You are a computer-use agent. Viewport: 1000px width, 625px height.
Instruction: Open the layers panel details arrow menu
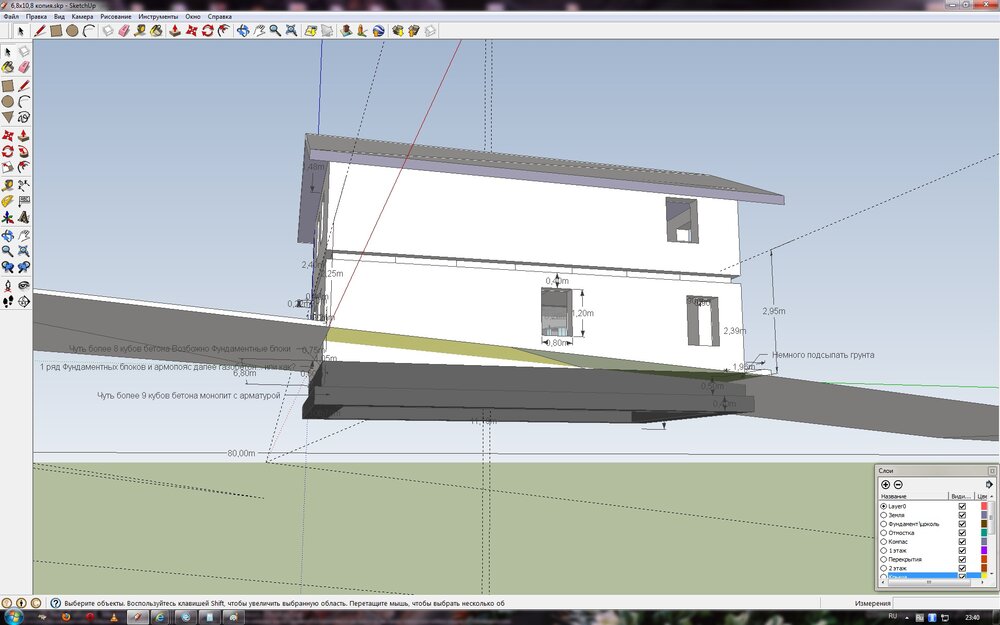coord(989,484)
